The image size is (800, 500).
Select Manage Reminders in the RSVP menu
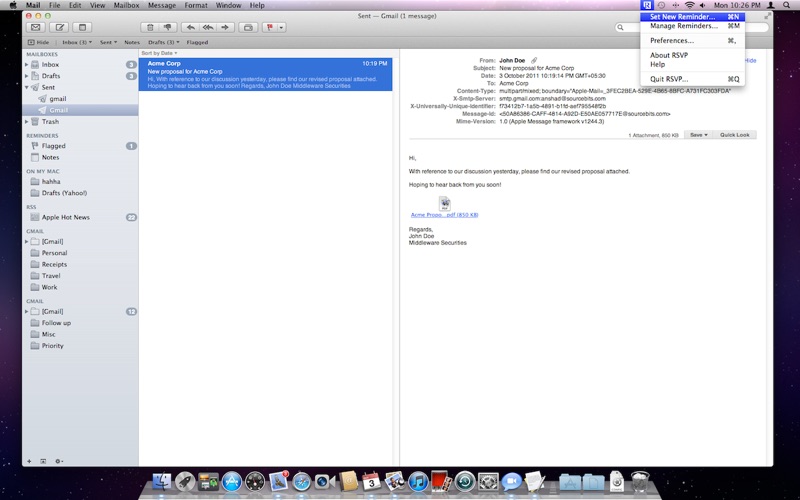pyautogui.click(x=692, y=26)
